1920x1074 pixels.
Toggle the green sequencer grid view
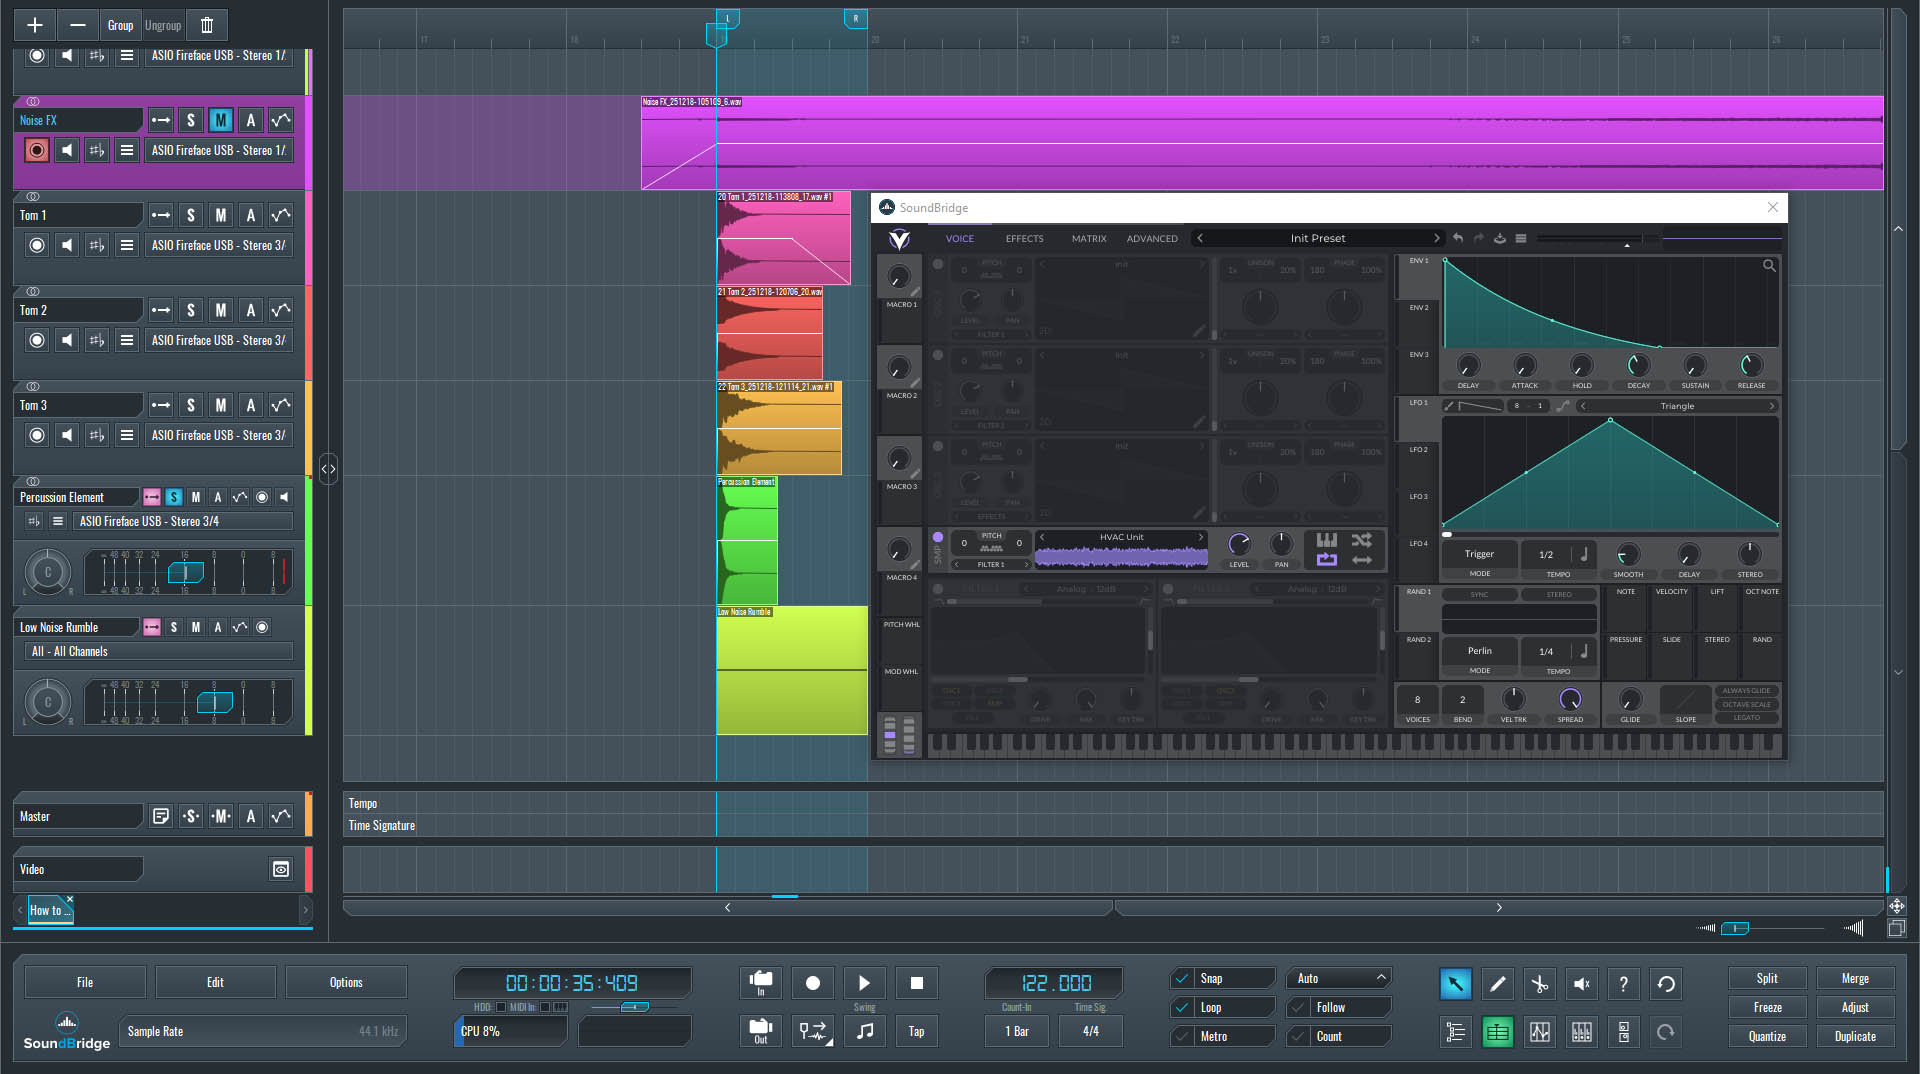(x=1497, y=1032)
